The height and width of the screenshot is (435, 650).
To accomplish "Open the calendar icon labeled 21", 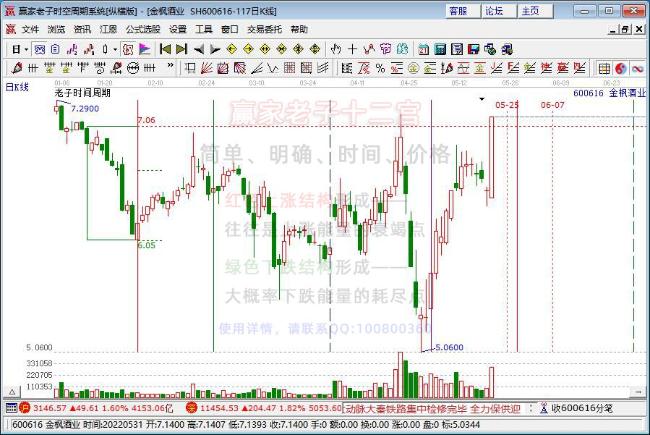I will 423,49.
